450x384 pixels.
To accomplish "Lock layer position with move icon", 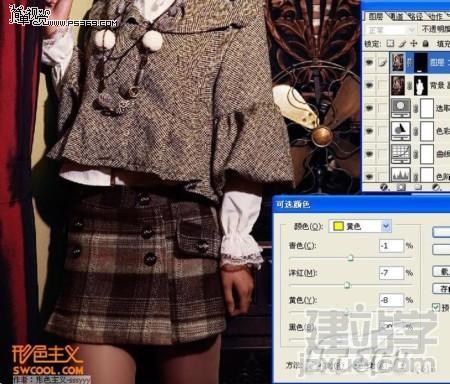I will click(414, 44).
